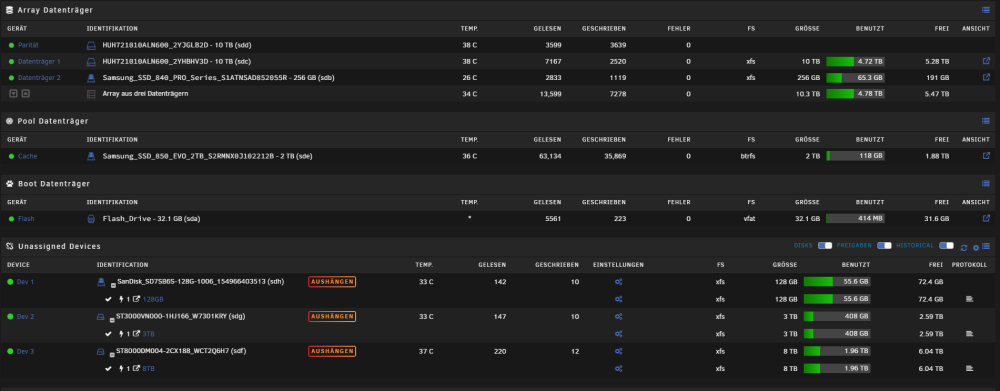
Task: Open the Datenträger 1 link
Action: pos(40,62)
